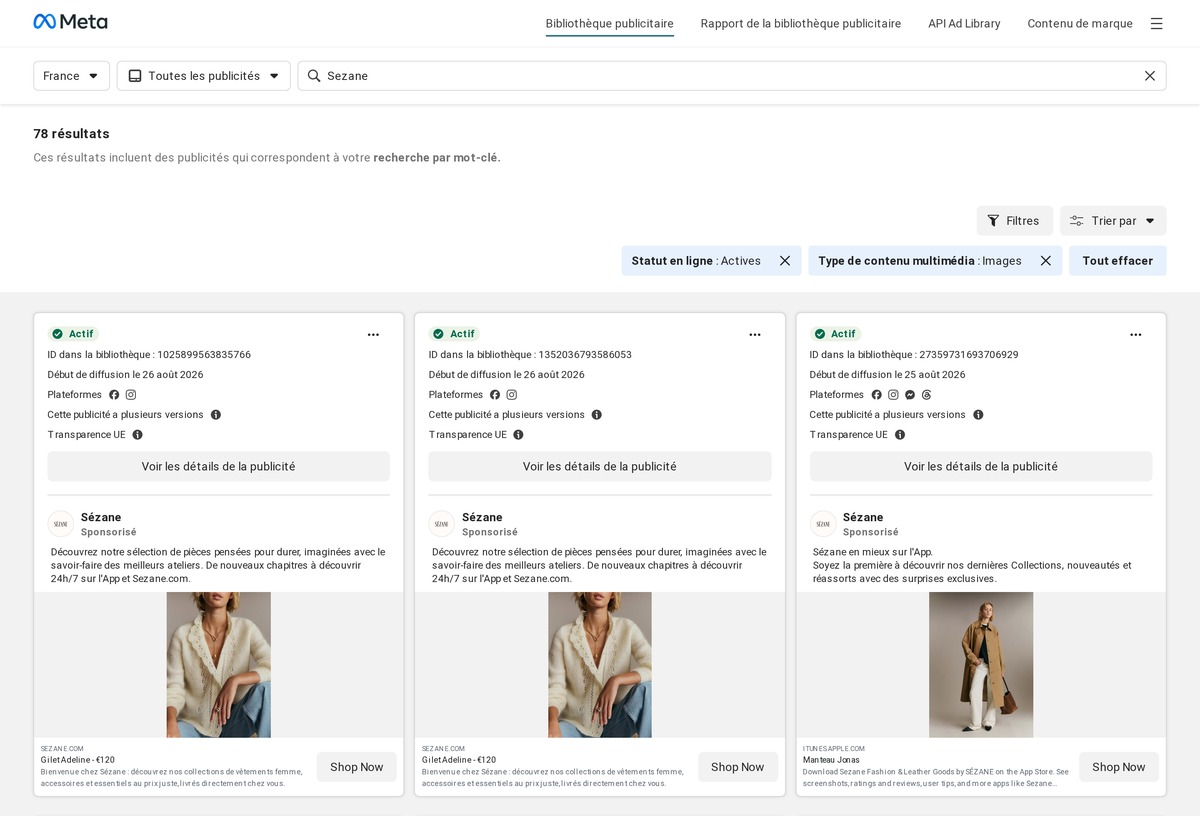
Task: Click 'Début de diffusion le 25 août 2026' text
Action: [x=888, y=375]
